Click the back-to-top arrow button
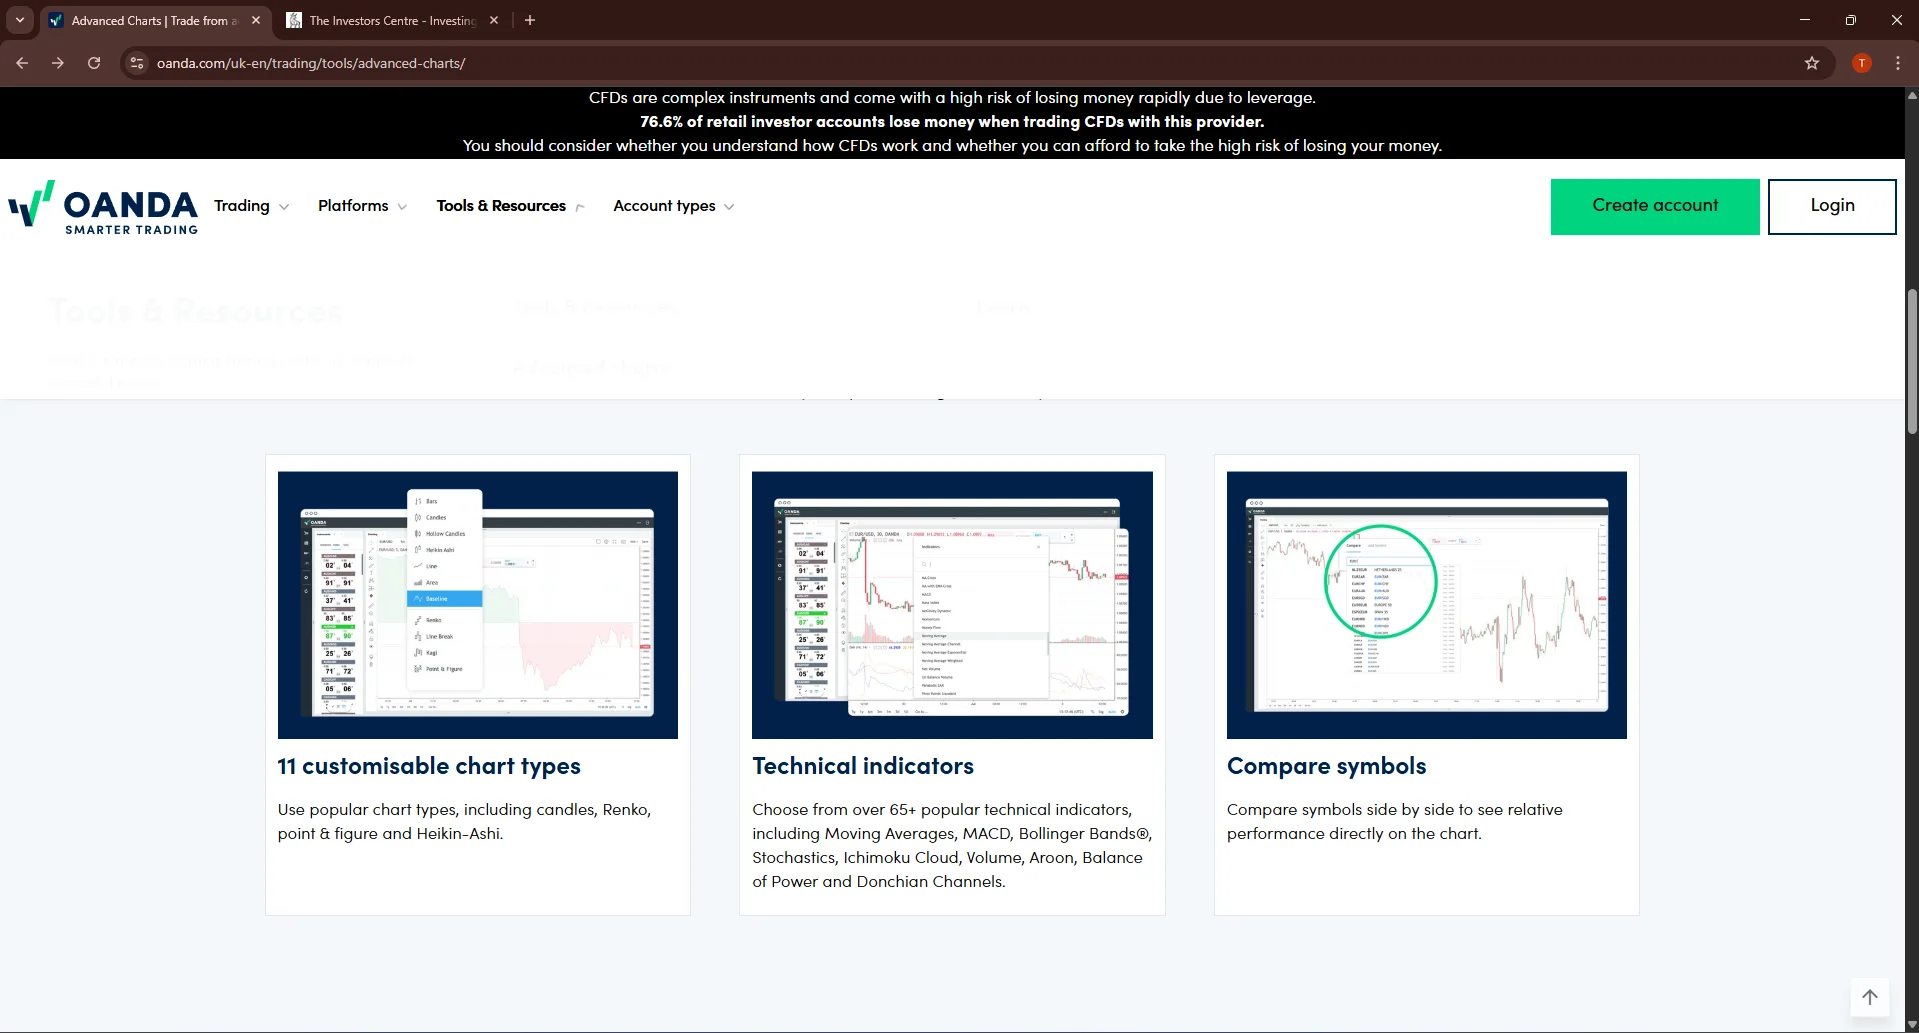 [x=1870, y=997]
